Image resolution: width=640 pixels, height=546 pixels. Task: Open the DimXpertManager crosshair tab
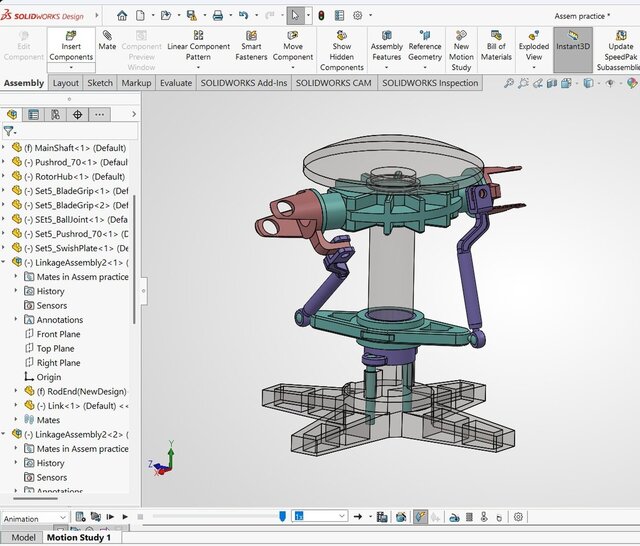coord(78,115)
